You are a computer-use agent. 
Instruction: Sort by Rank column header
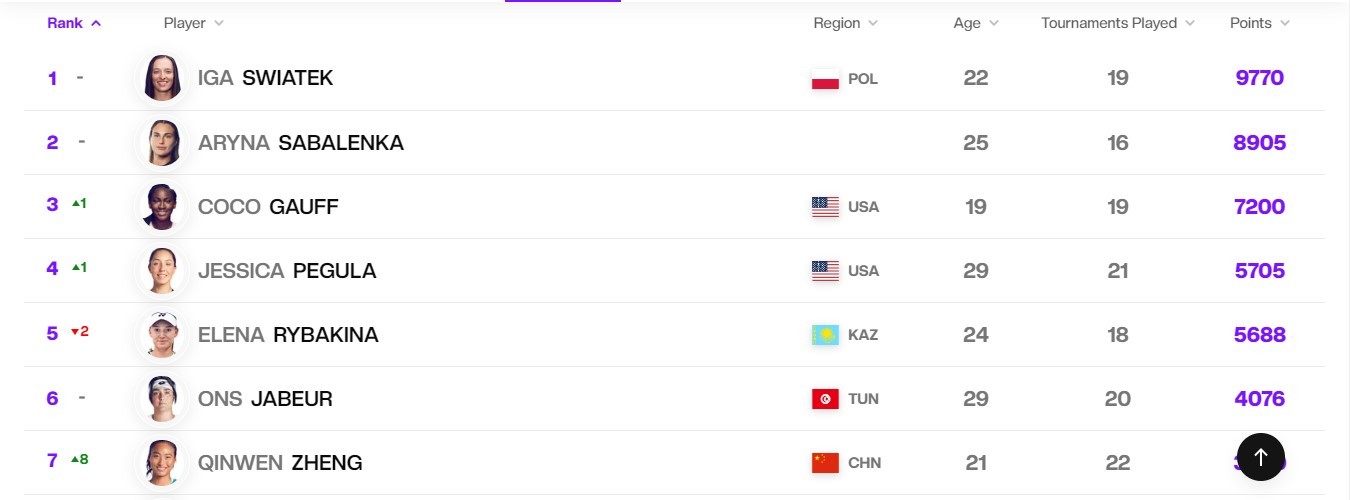(74, 23)
